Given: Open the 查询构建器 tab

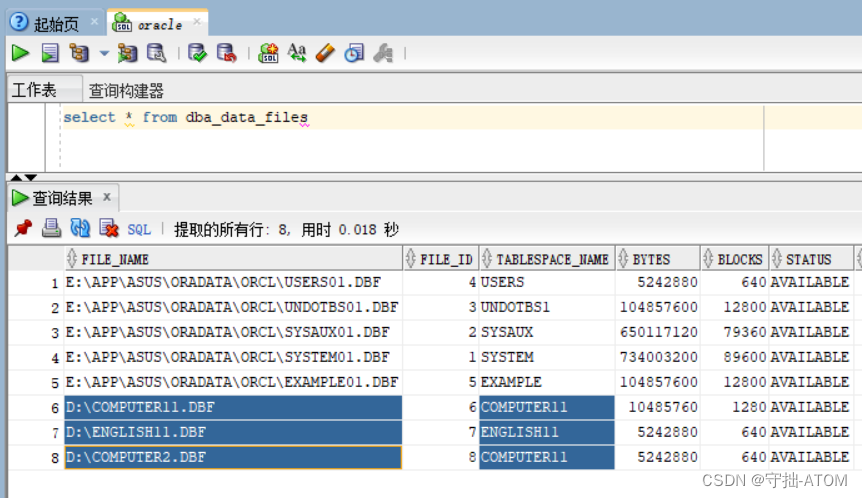Looking at the screenshot, I should 126,91.
